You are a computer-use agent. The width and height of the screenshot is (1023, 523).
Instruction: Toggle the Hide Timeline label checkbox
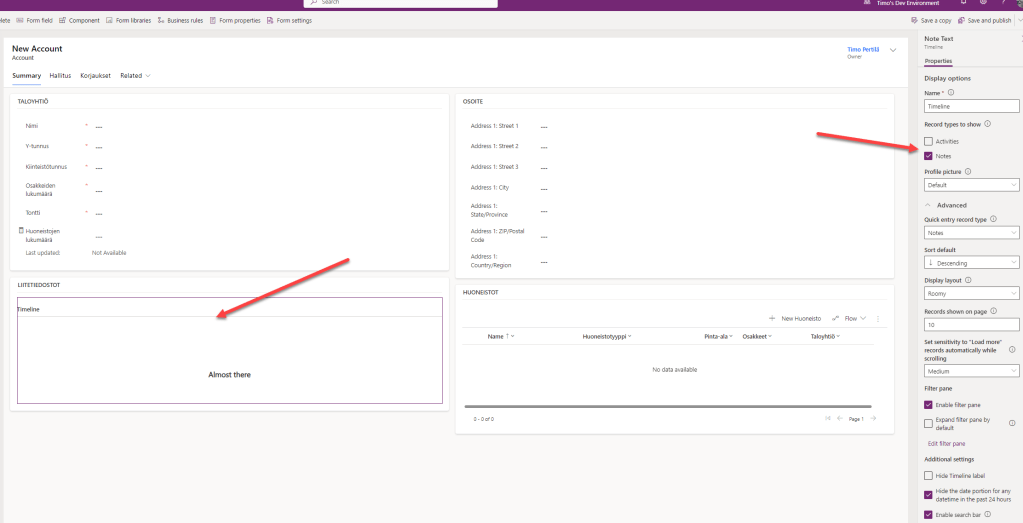(929, 475)
